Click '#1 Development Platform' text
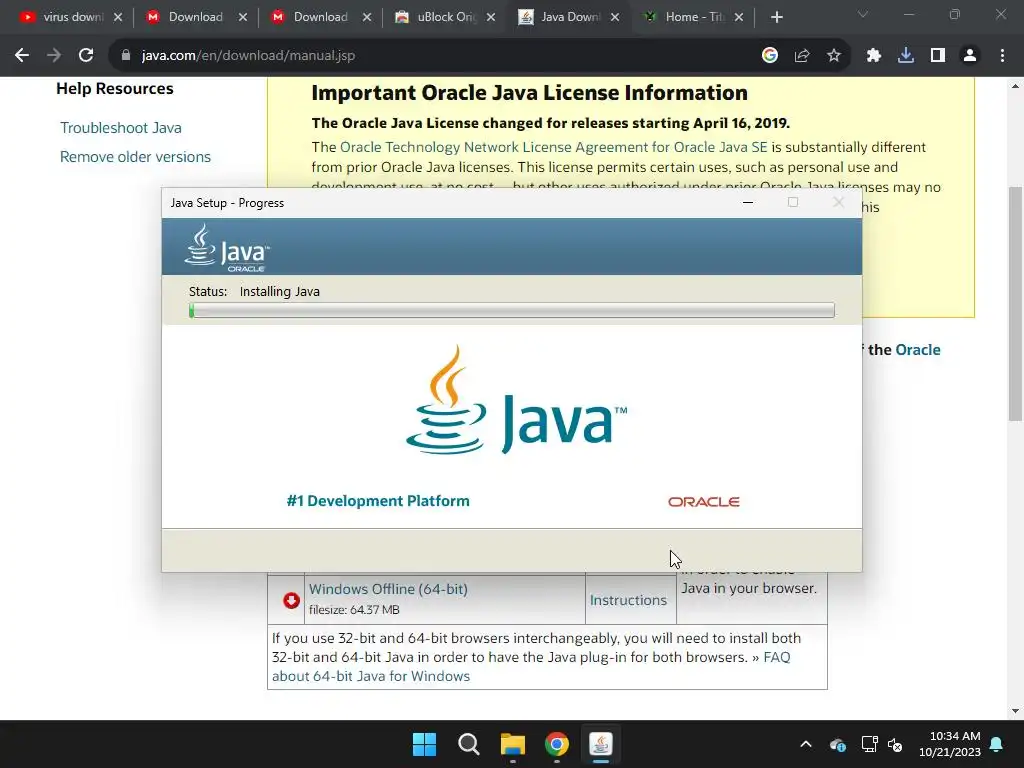 378,501
